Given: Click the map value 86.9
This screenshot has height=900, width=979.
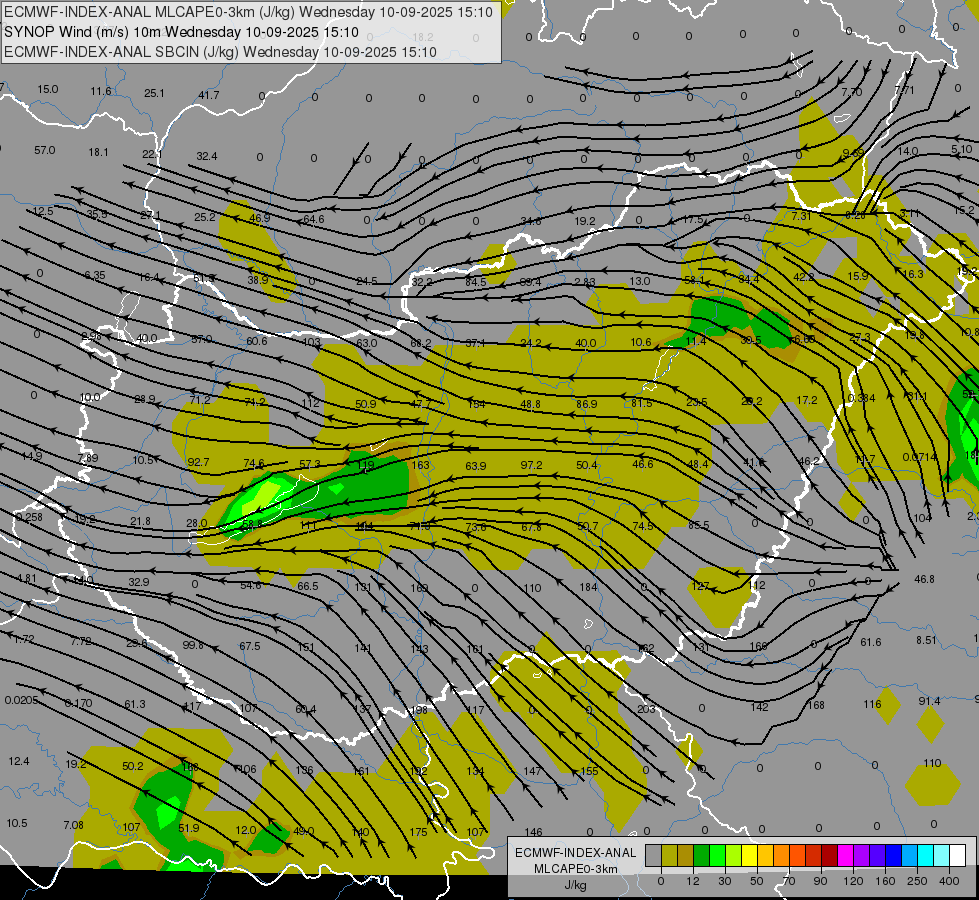Looking at the screenshot, I should [x=586, y=404].
